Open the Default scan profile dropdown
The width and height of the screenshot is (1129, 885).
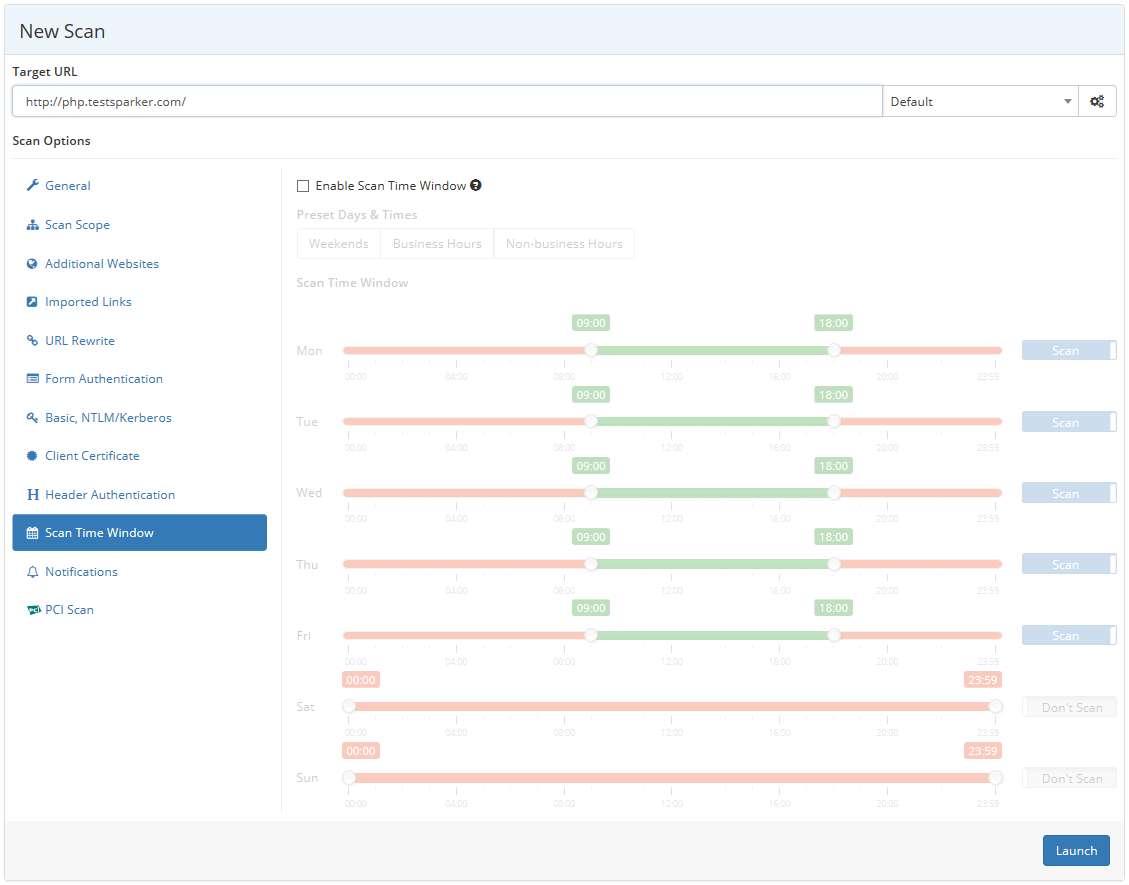point(979,101)
